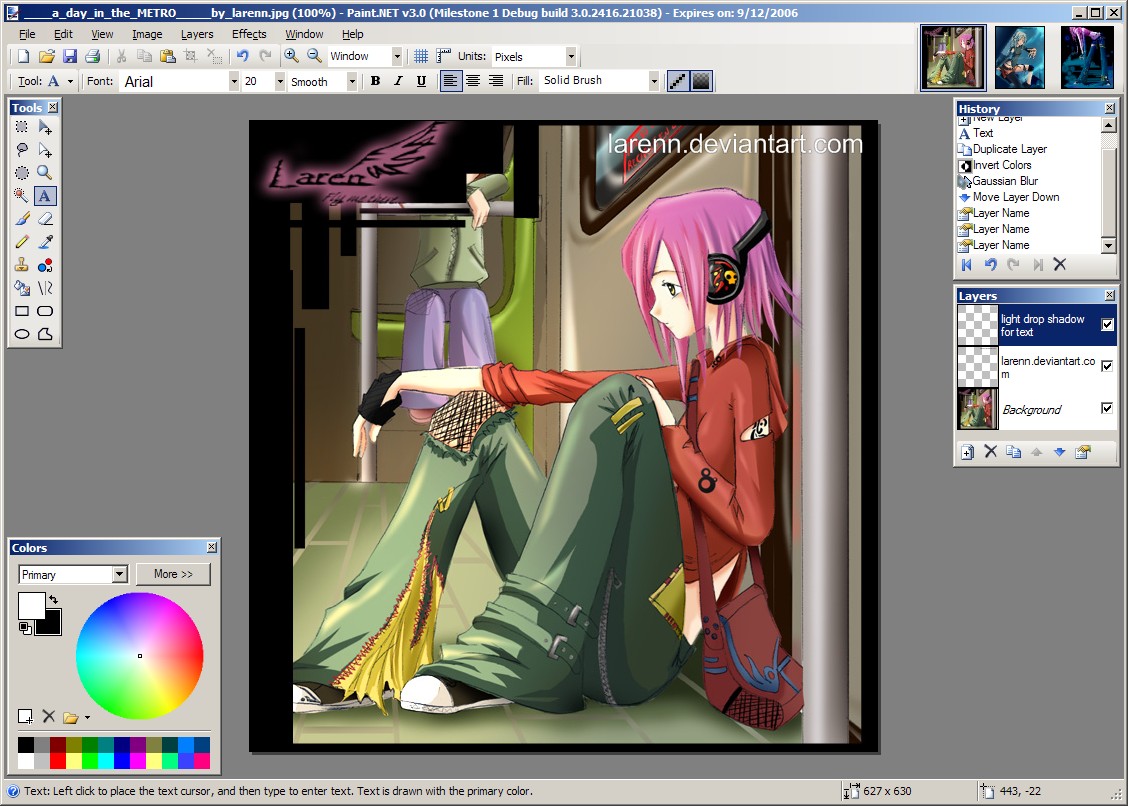
Task: Select the Lasso Select tool
Action: [x=22, y=150]
